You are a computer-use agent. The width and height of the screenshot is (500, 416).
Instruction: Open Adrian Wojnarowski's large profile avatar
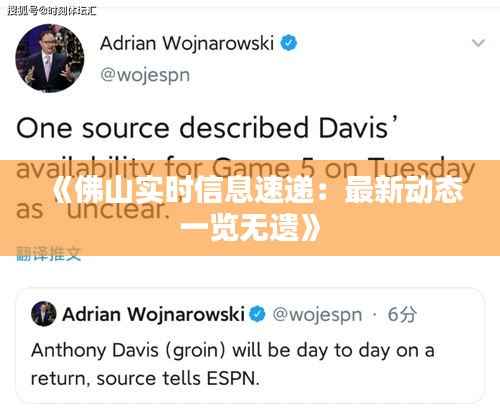(x=50, y=58)
